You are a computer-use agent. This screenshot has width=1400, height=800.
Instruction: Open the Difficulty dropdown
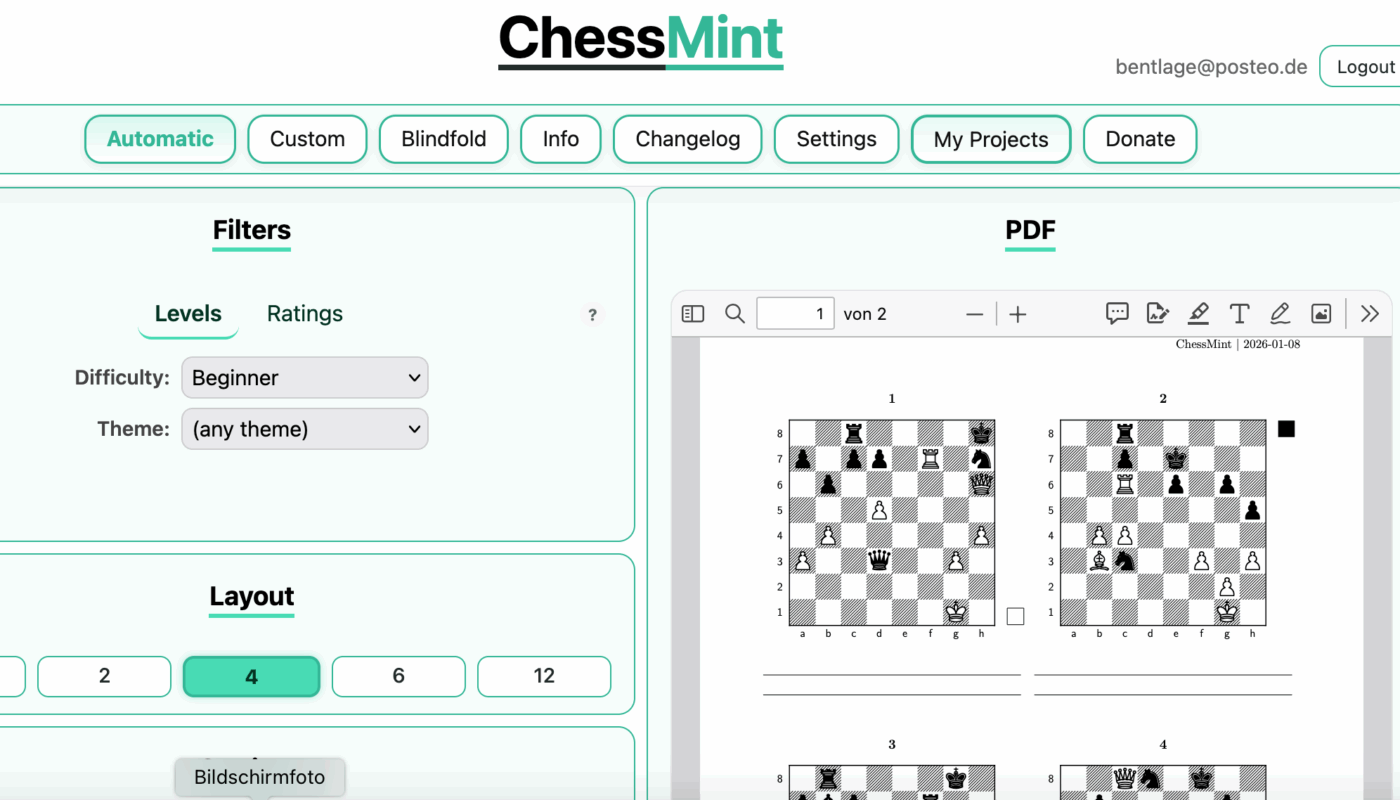[x=305, y=378]
